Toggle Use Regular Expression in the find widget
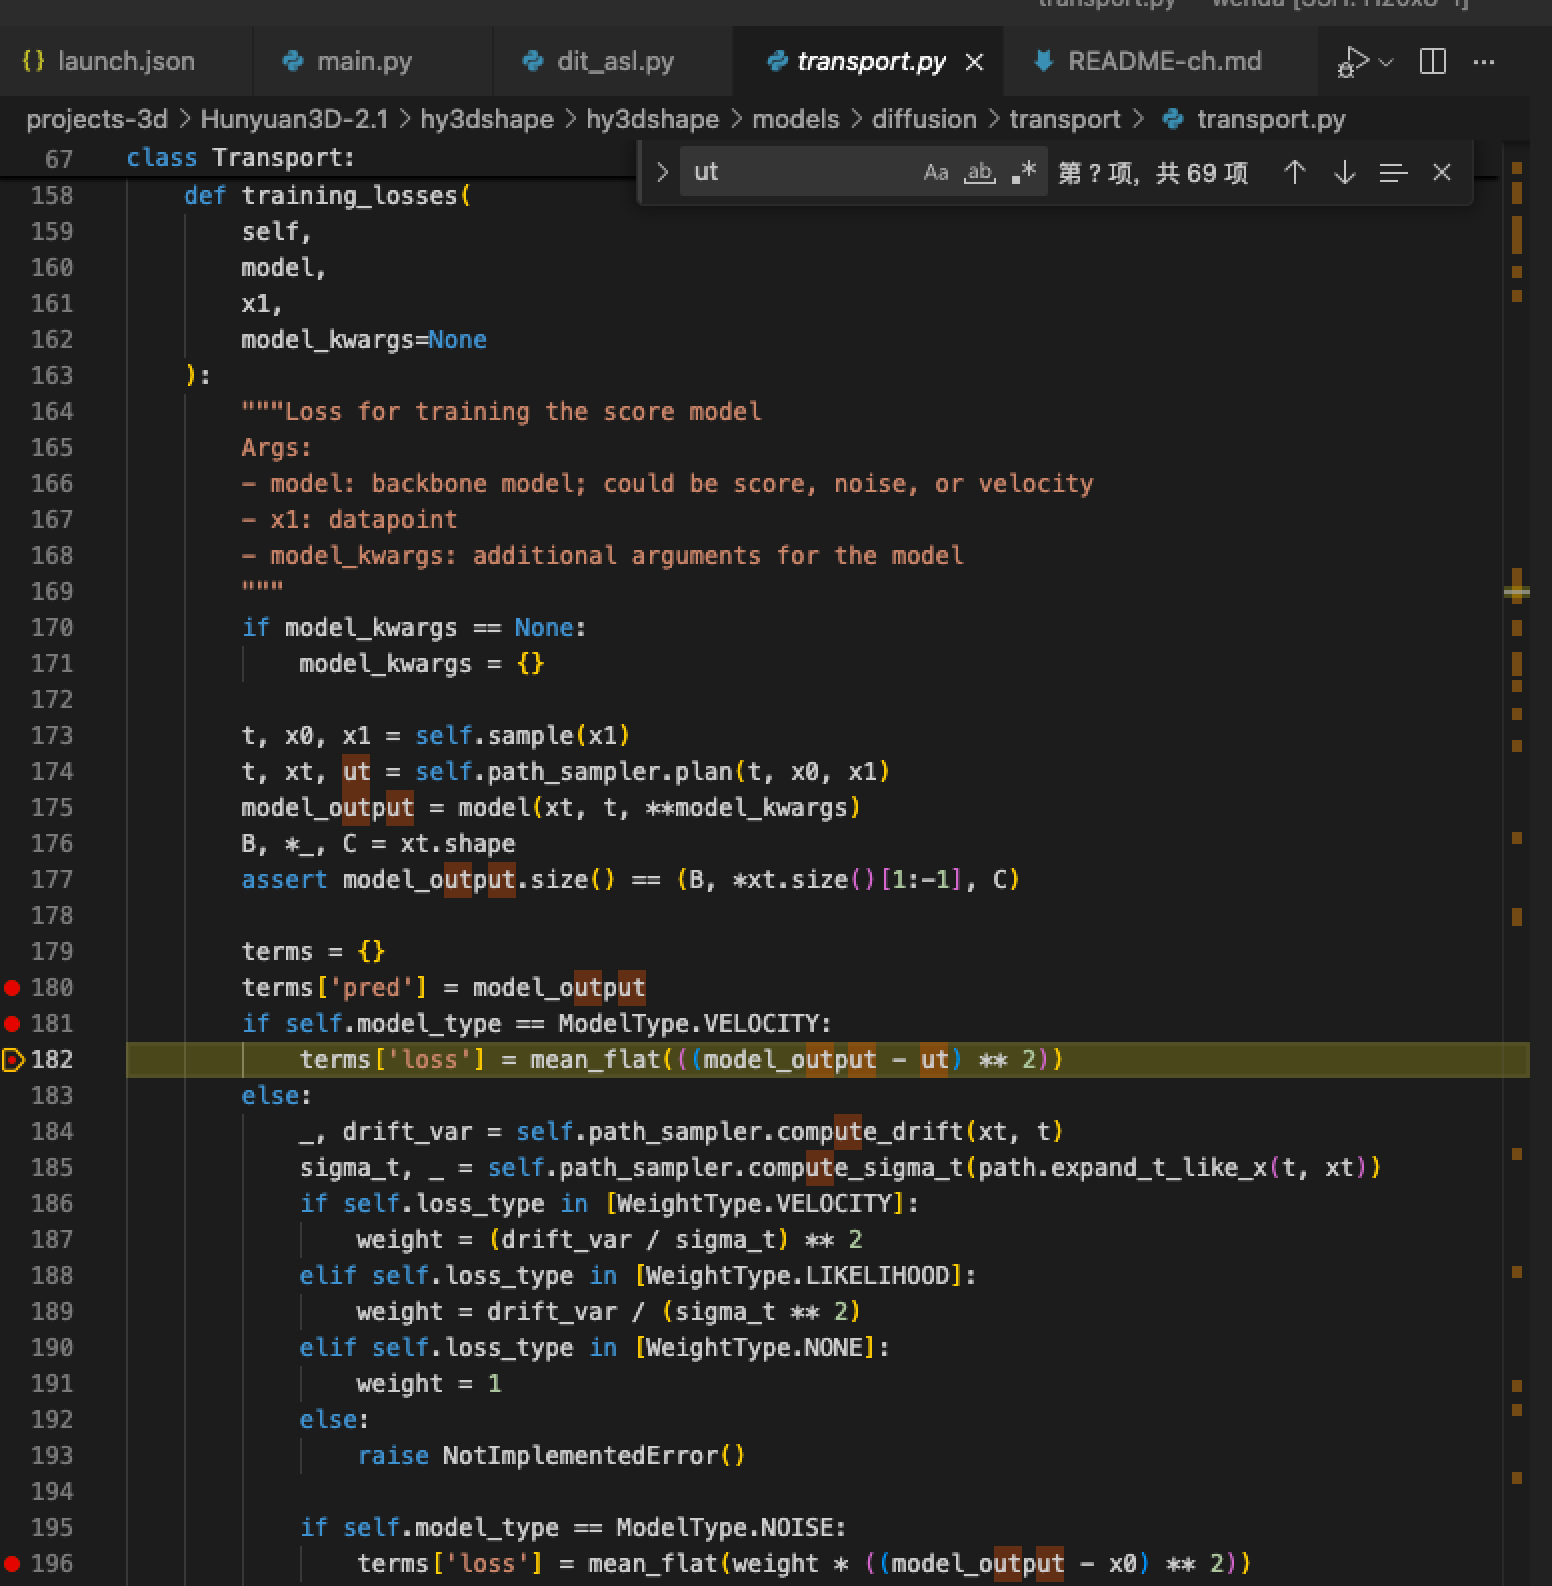 click(1023, 172)
